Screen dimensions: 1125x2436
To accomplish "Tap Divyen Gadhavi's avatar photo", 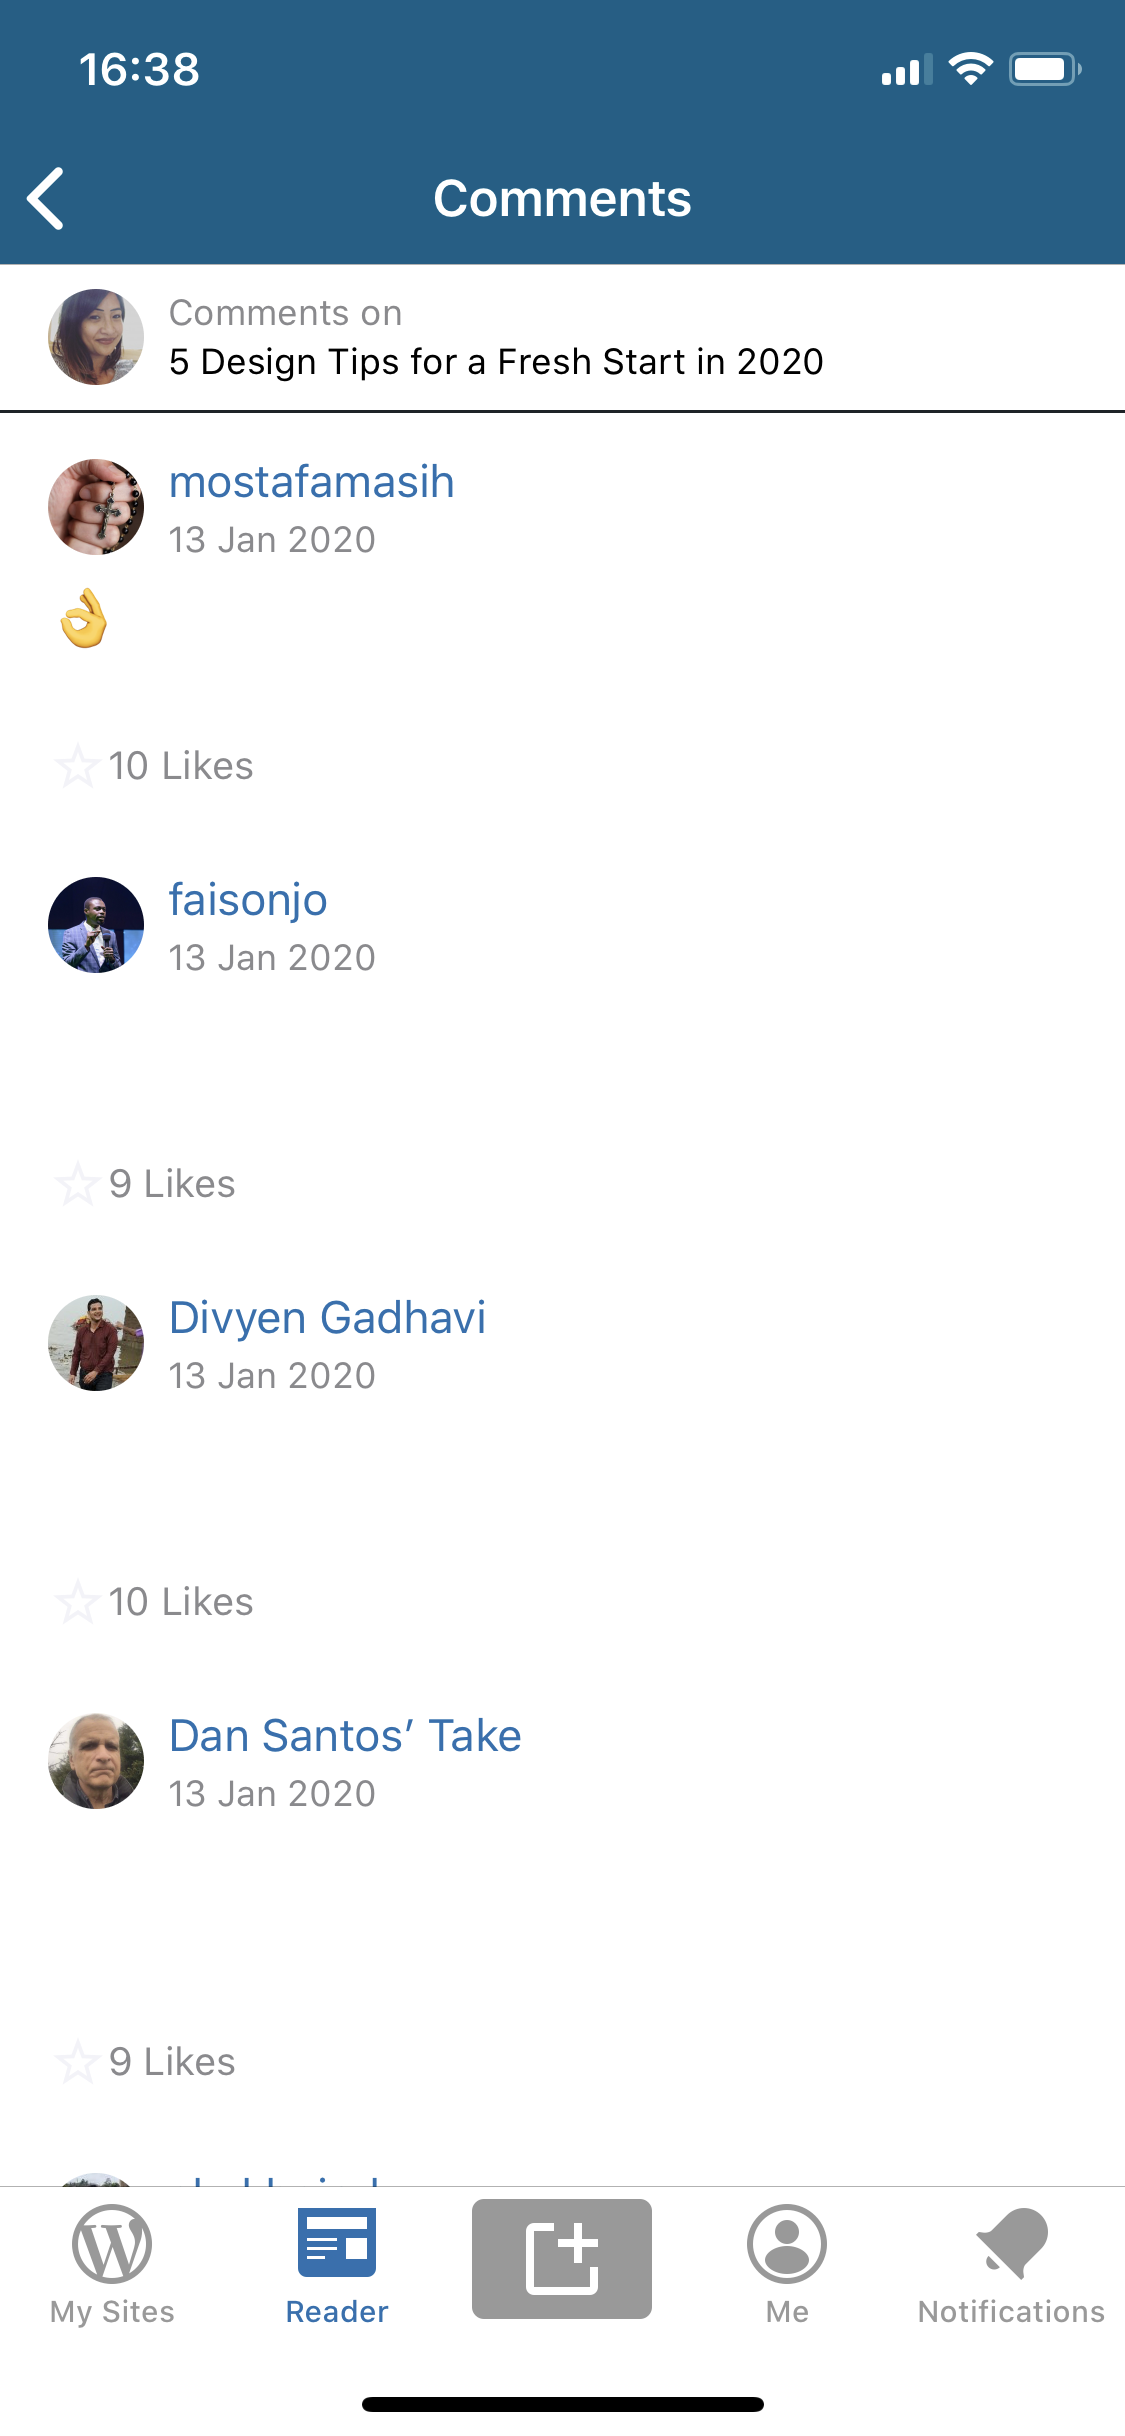I will [96, 1343].
